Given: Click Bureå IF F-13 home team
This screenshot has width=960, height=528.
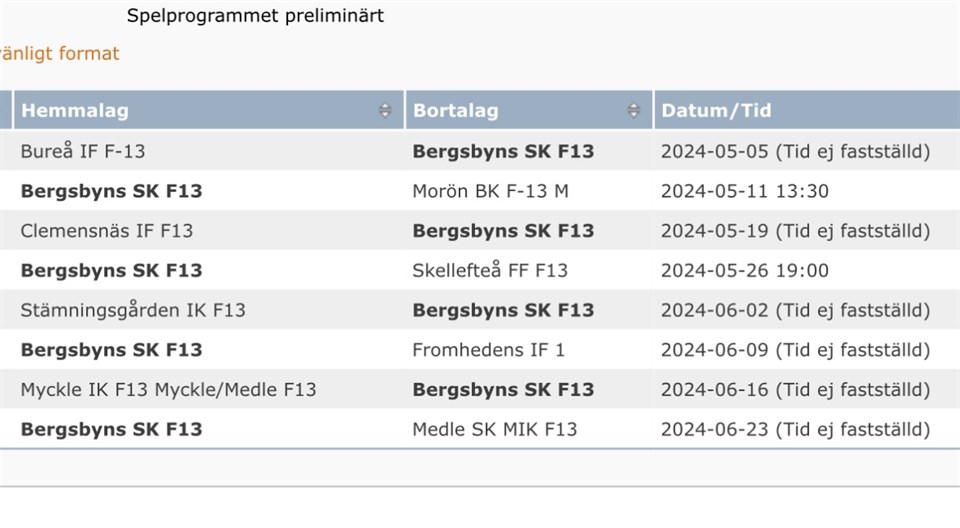Looking at the screenshot, I should tap(83, 151).
